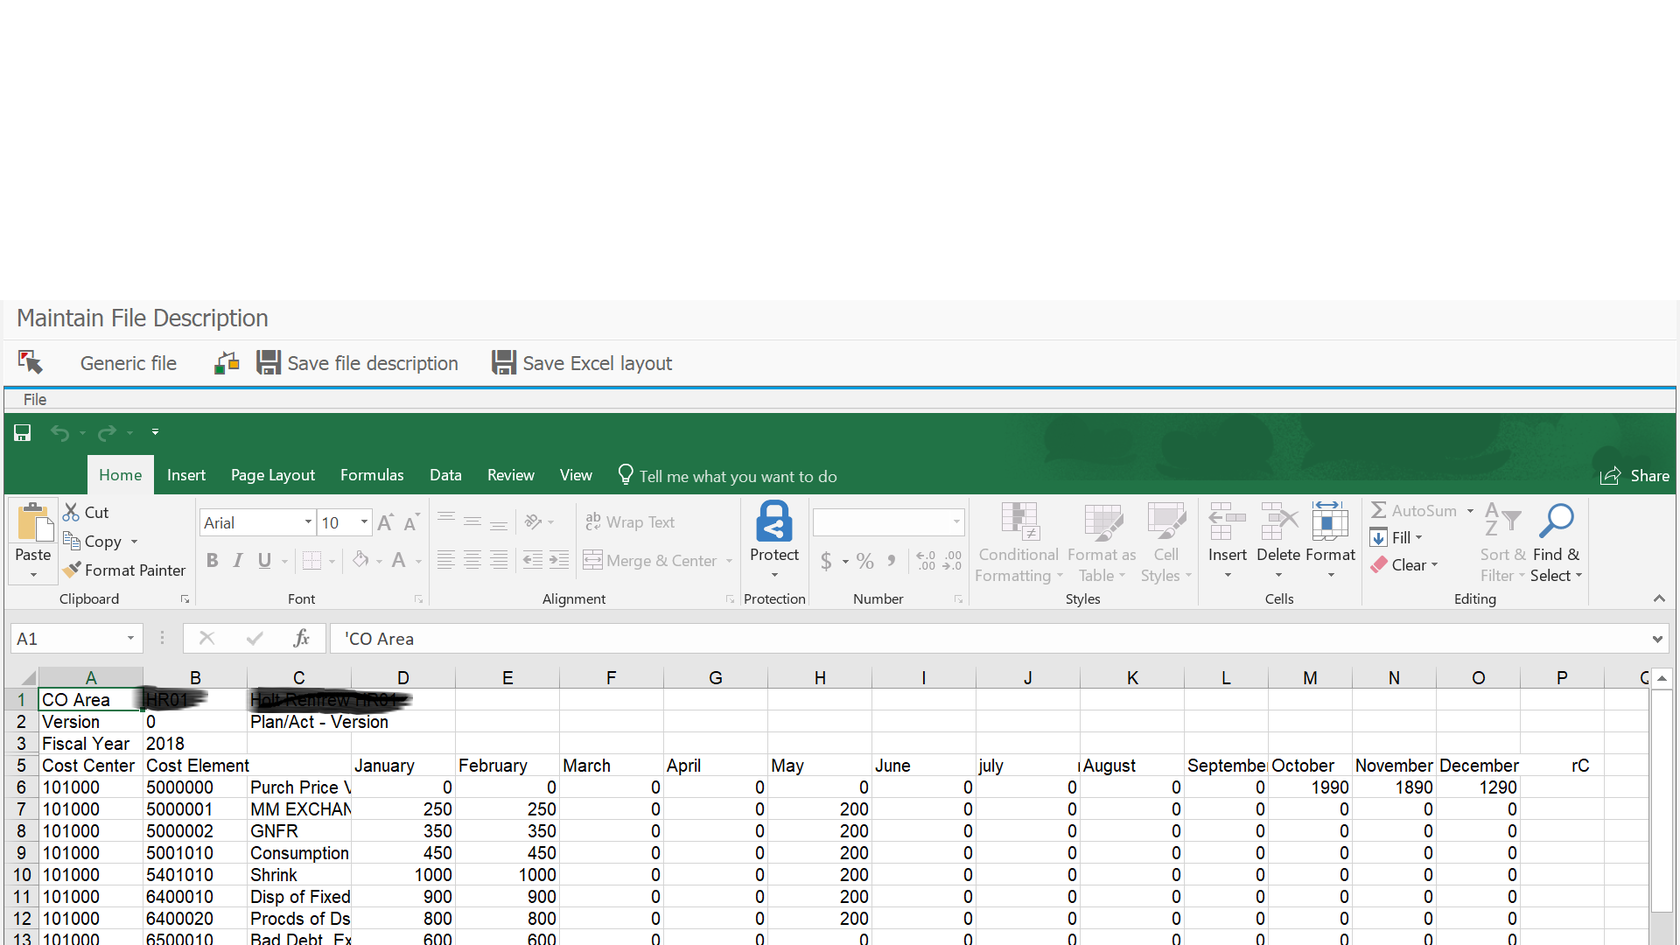Switch to the Formulas tab

click(372, 475)
